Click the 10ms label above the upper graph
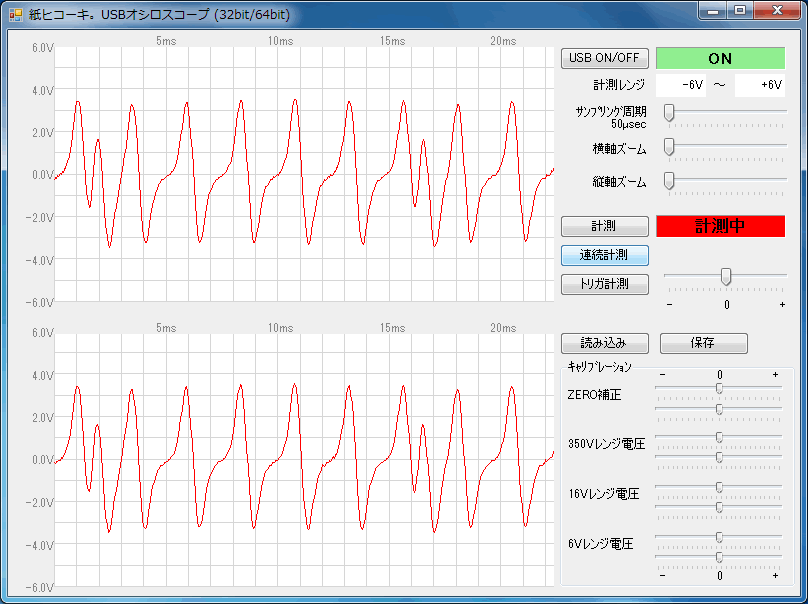This screenshot has height=604, width=808. coord(280,41)
